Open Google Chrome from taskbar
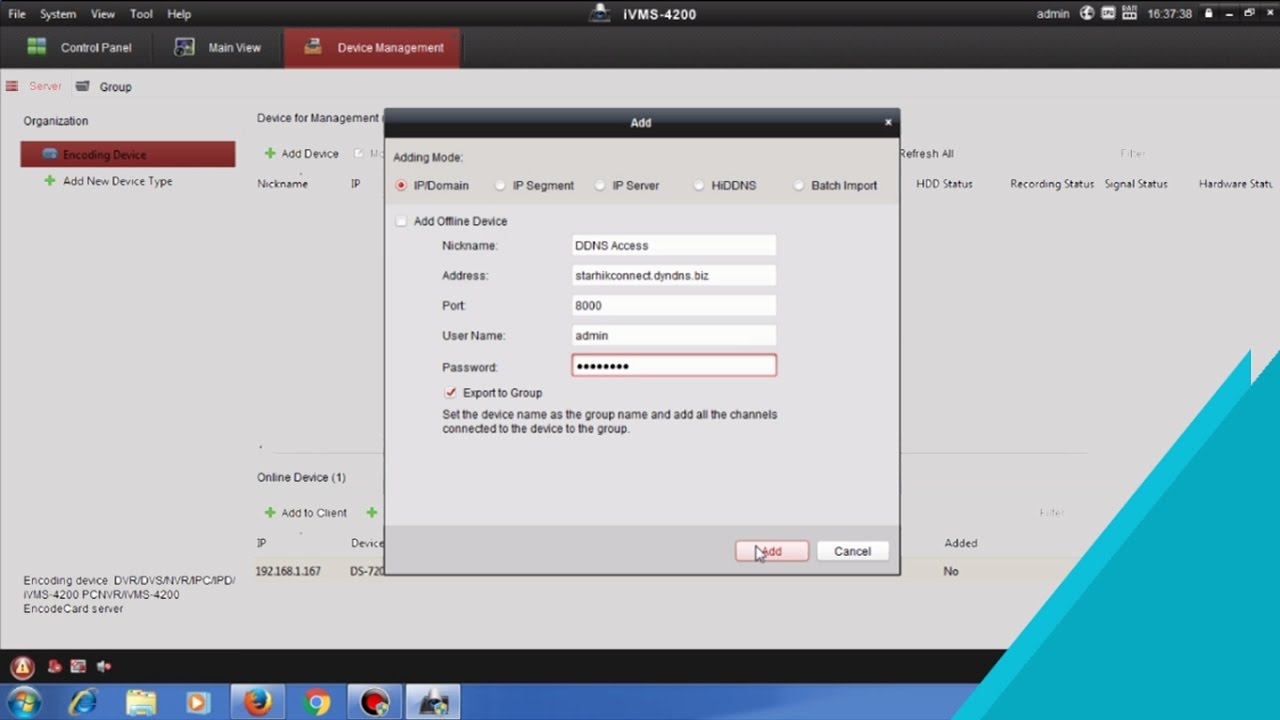Screen dimensions: 1280x720 pos(317,702)
